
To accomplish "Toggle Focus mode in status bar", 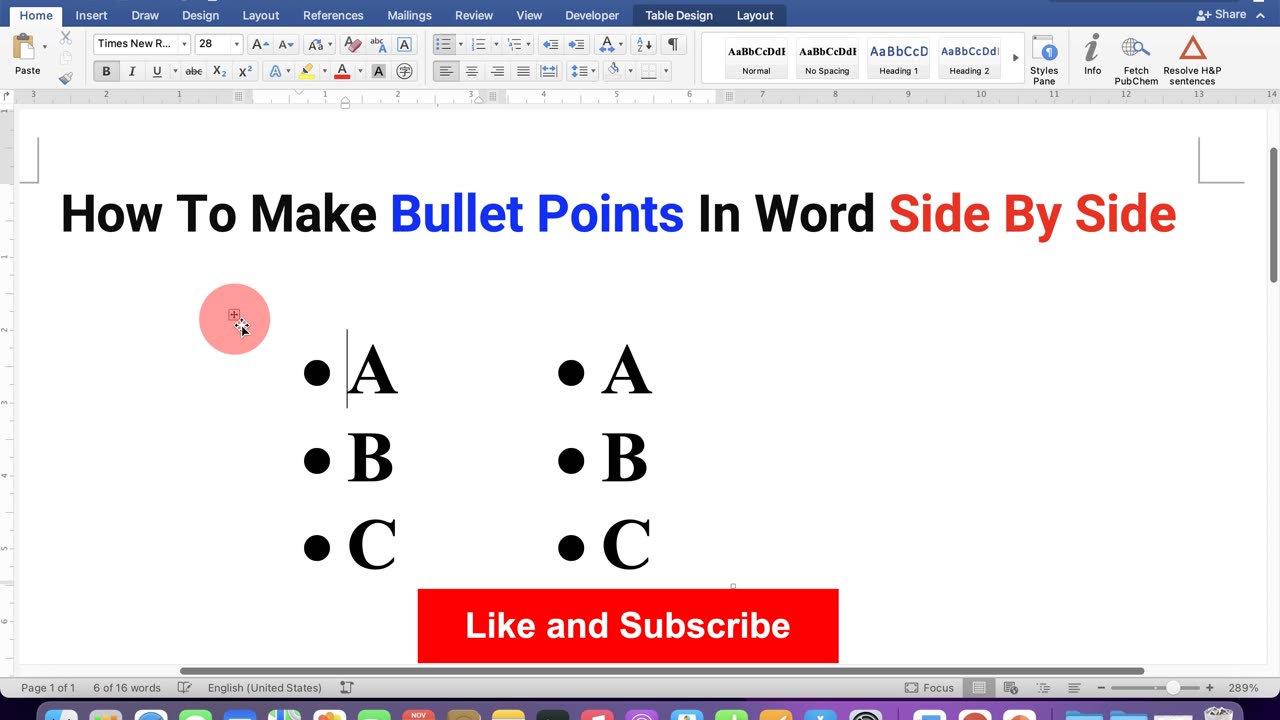I will 929,688.
